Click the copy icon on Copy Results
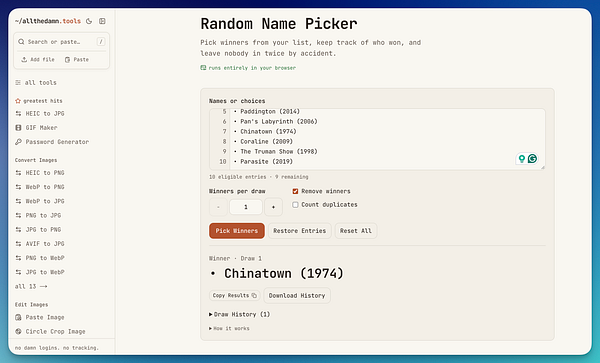 (x=254, y=295)
